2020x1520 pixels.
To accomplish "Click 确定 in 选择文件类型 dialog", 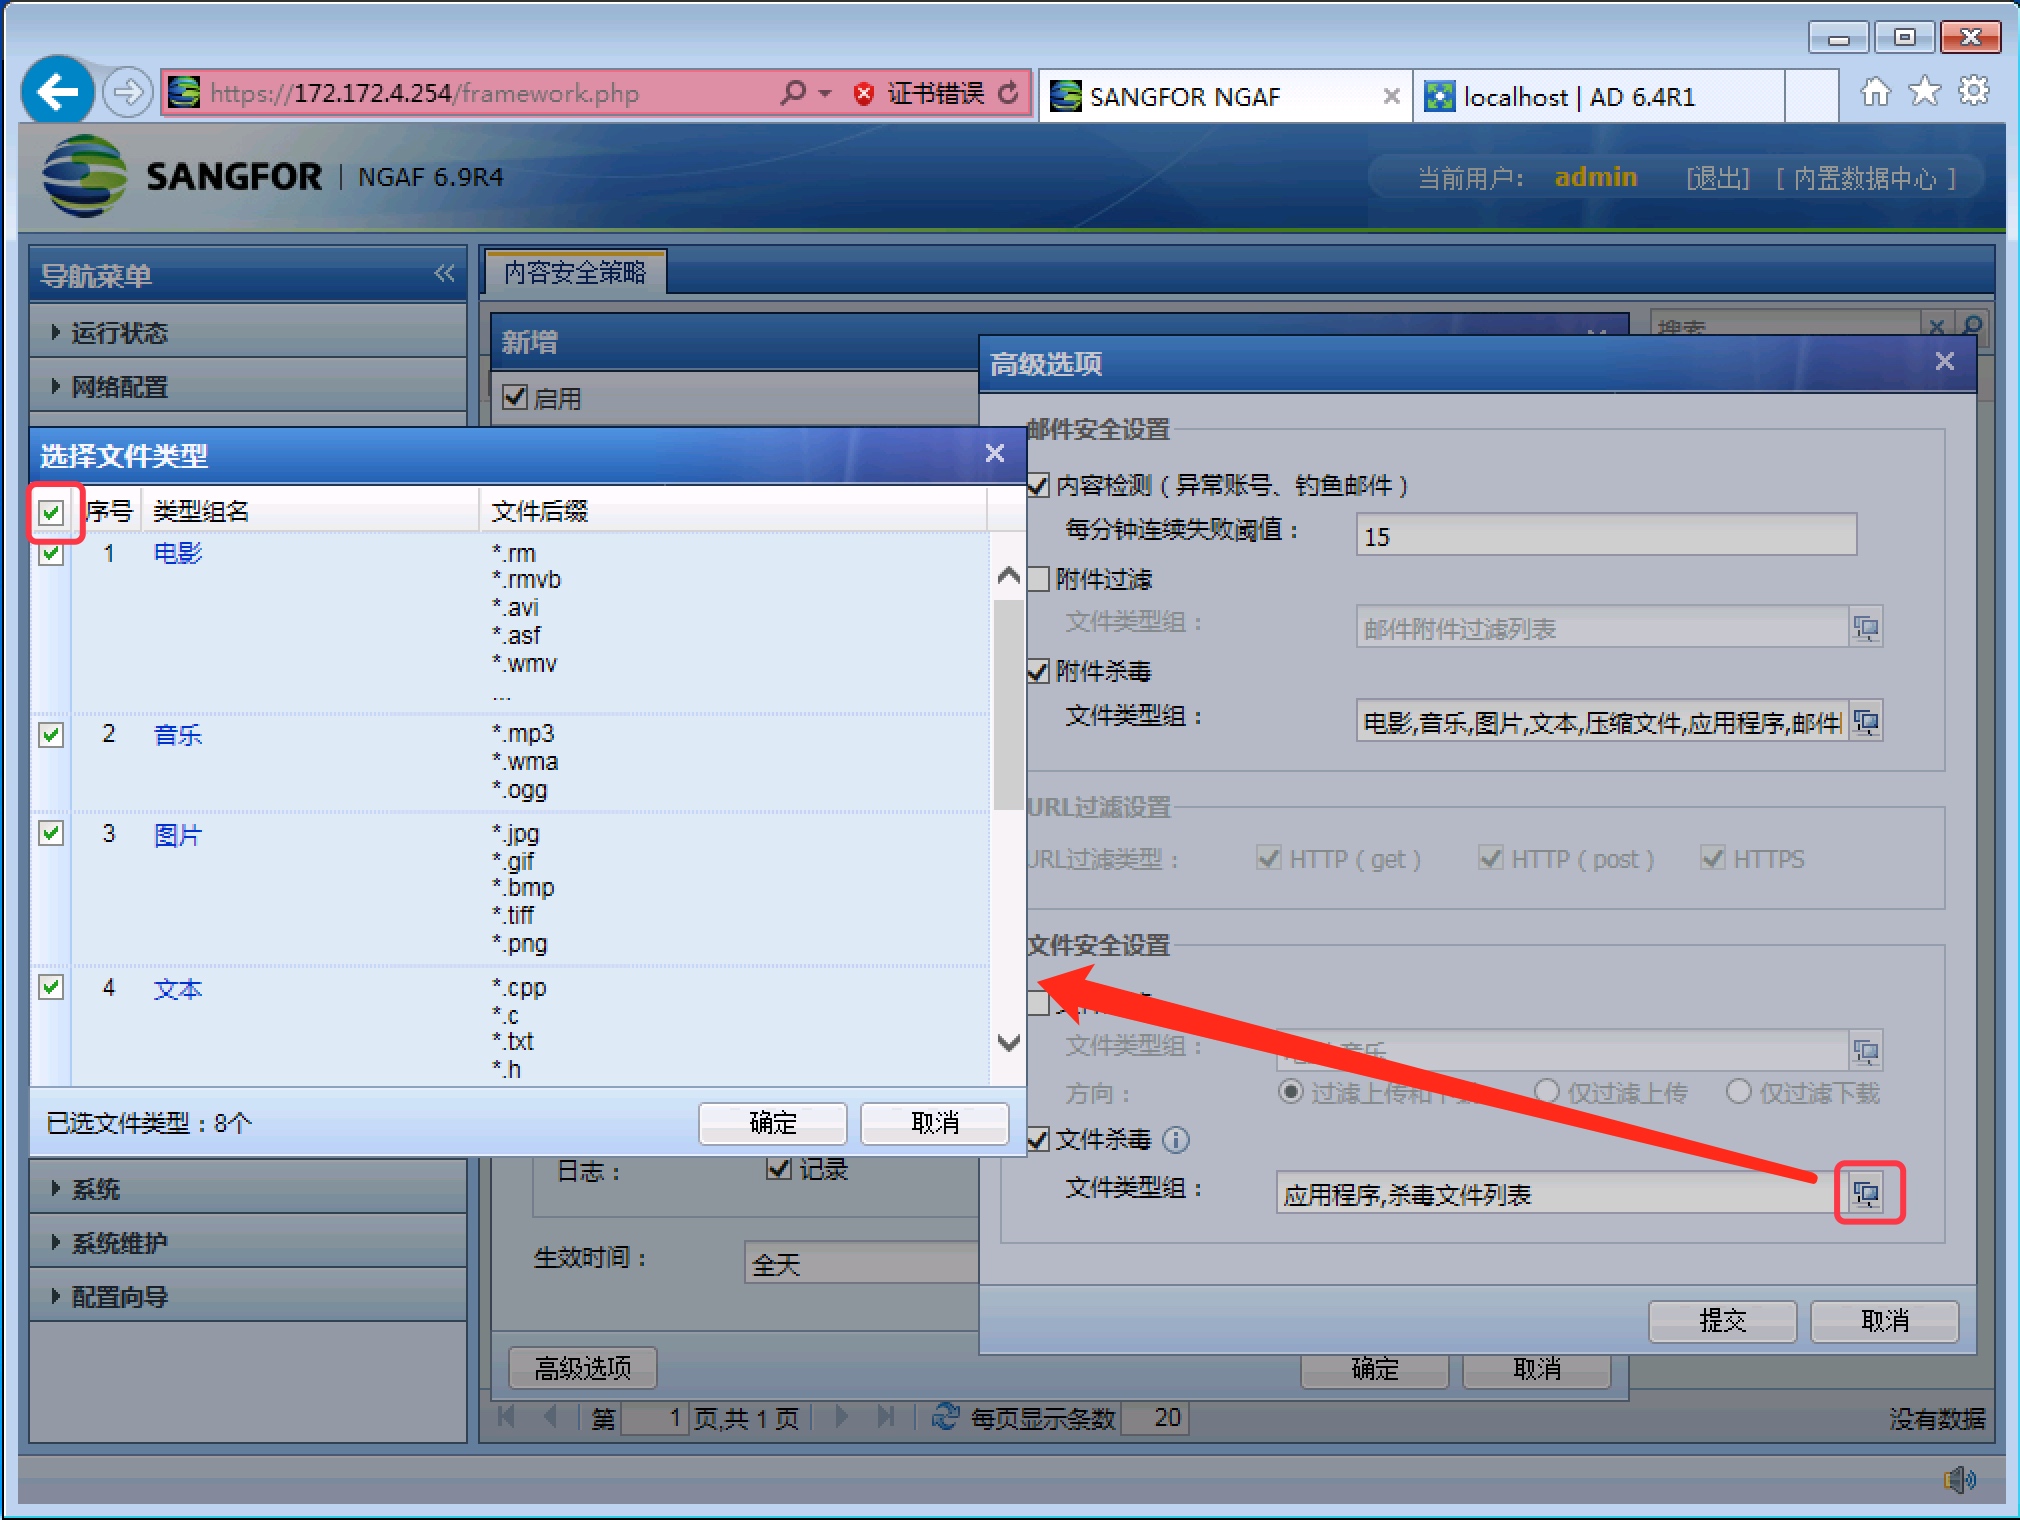I will 772,1123.
